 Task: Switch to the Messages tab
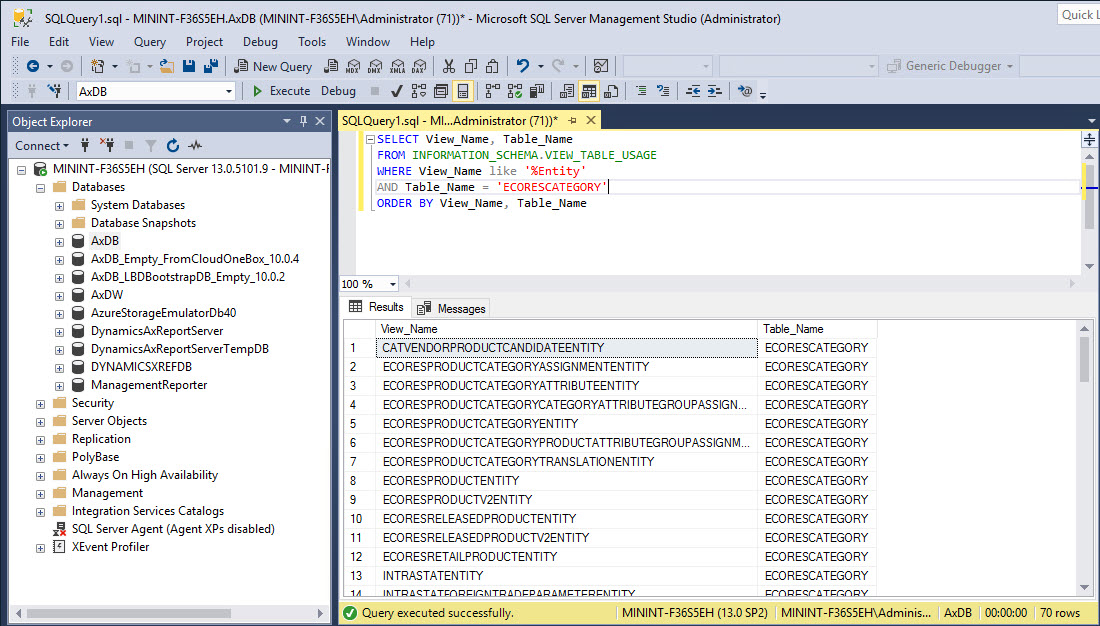coord(452,309)
